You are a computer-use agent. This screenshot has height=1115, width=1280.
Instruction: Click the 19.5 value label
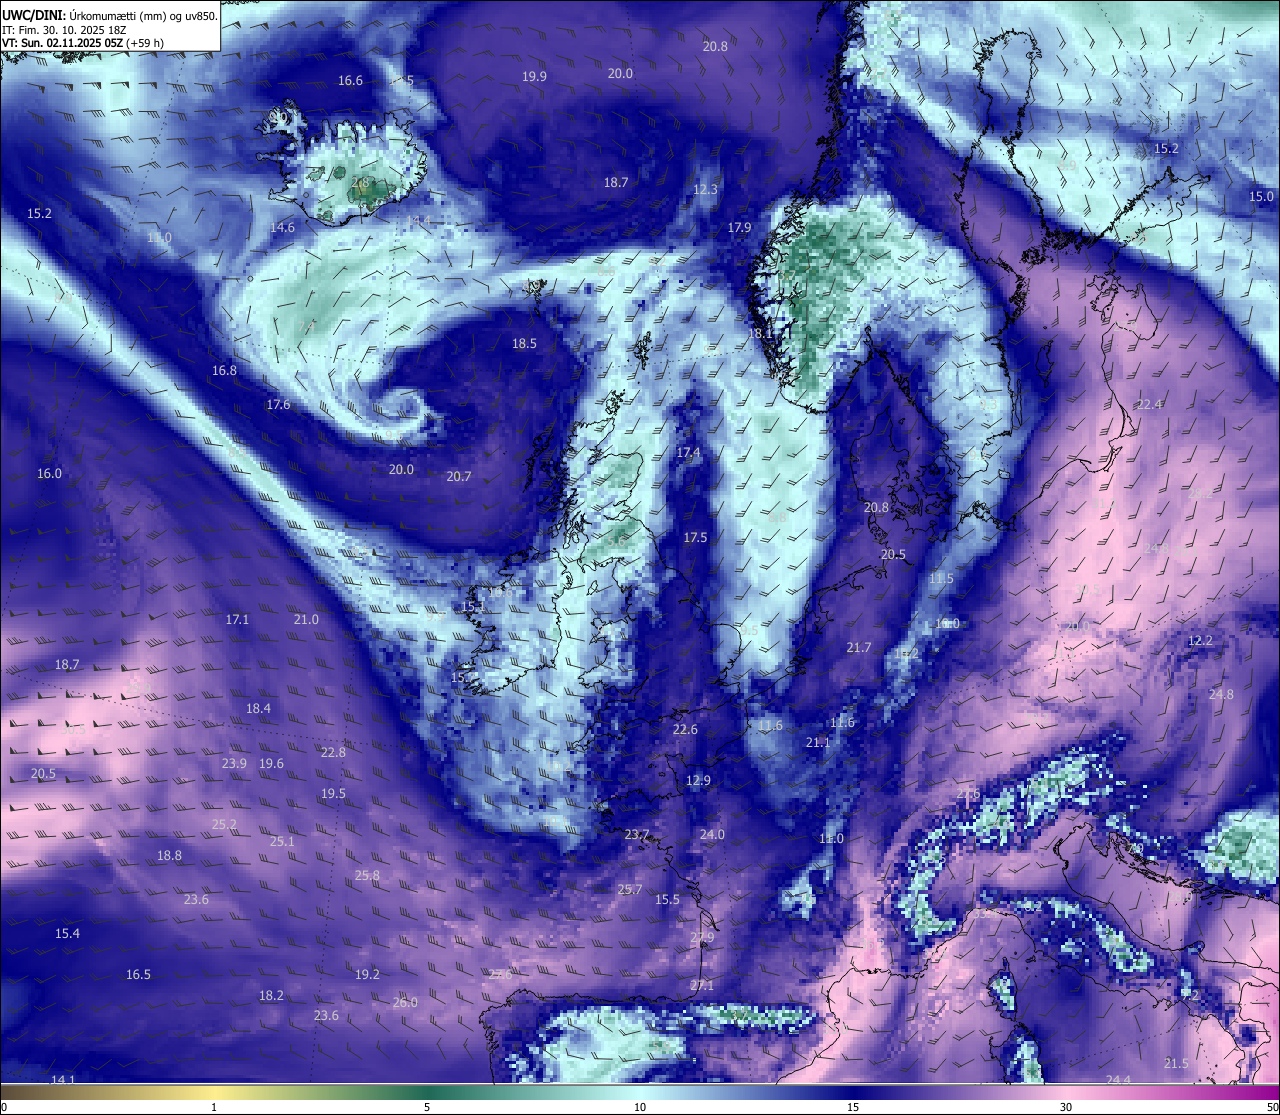point(333,793)
